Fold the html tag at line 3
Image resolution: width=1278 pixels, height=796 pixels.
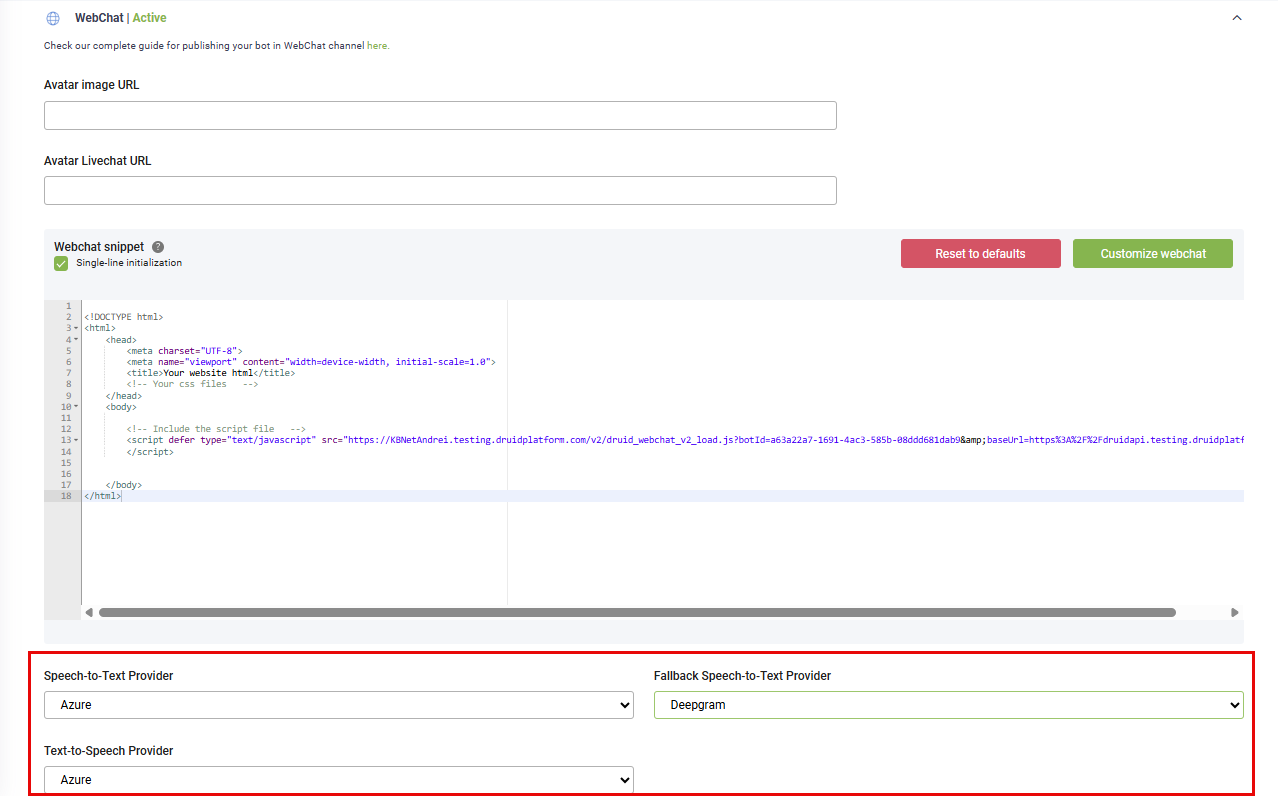[x=76, y=328]
